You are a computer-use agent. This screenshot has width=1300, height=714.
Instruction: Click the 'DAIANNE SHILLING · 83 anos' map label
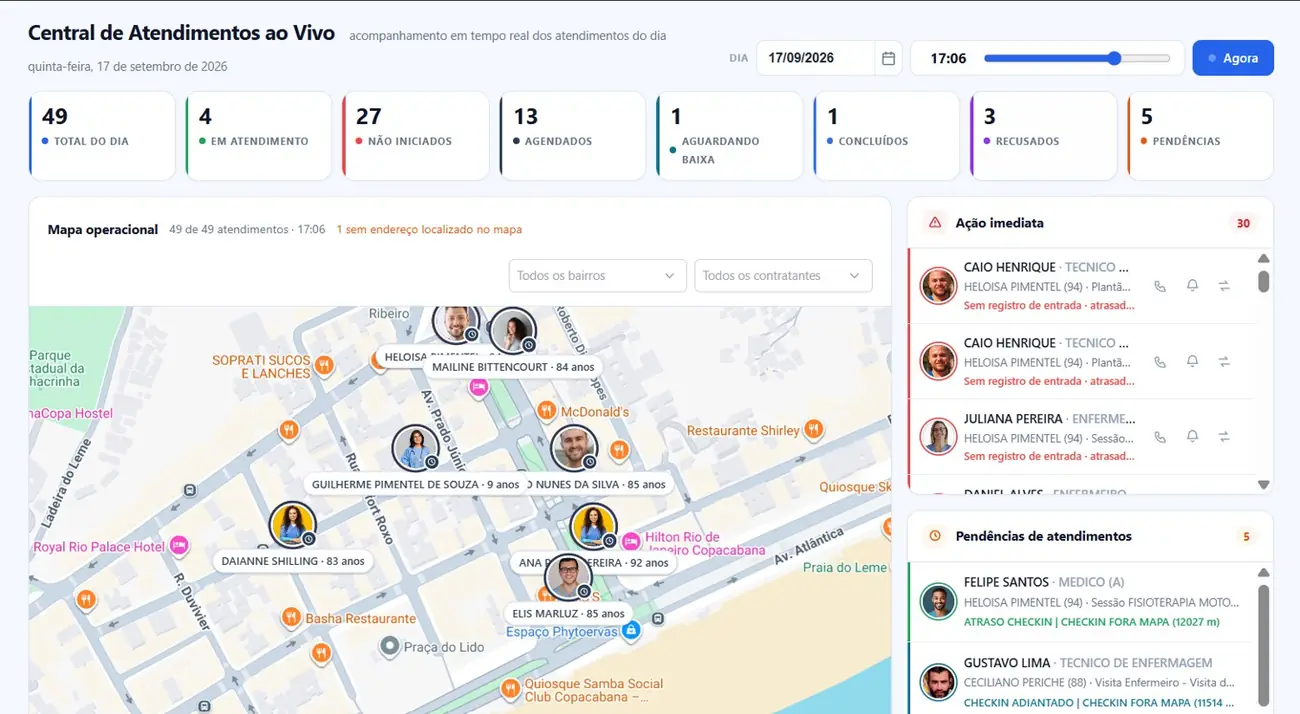tap(293, 561)
